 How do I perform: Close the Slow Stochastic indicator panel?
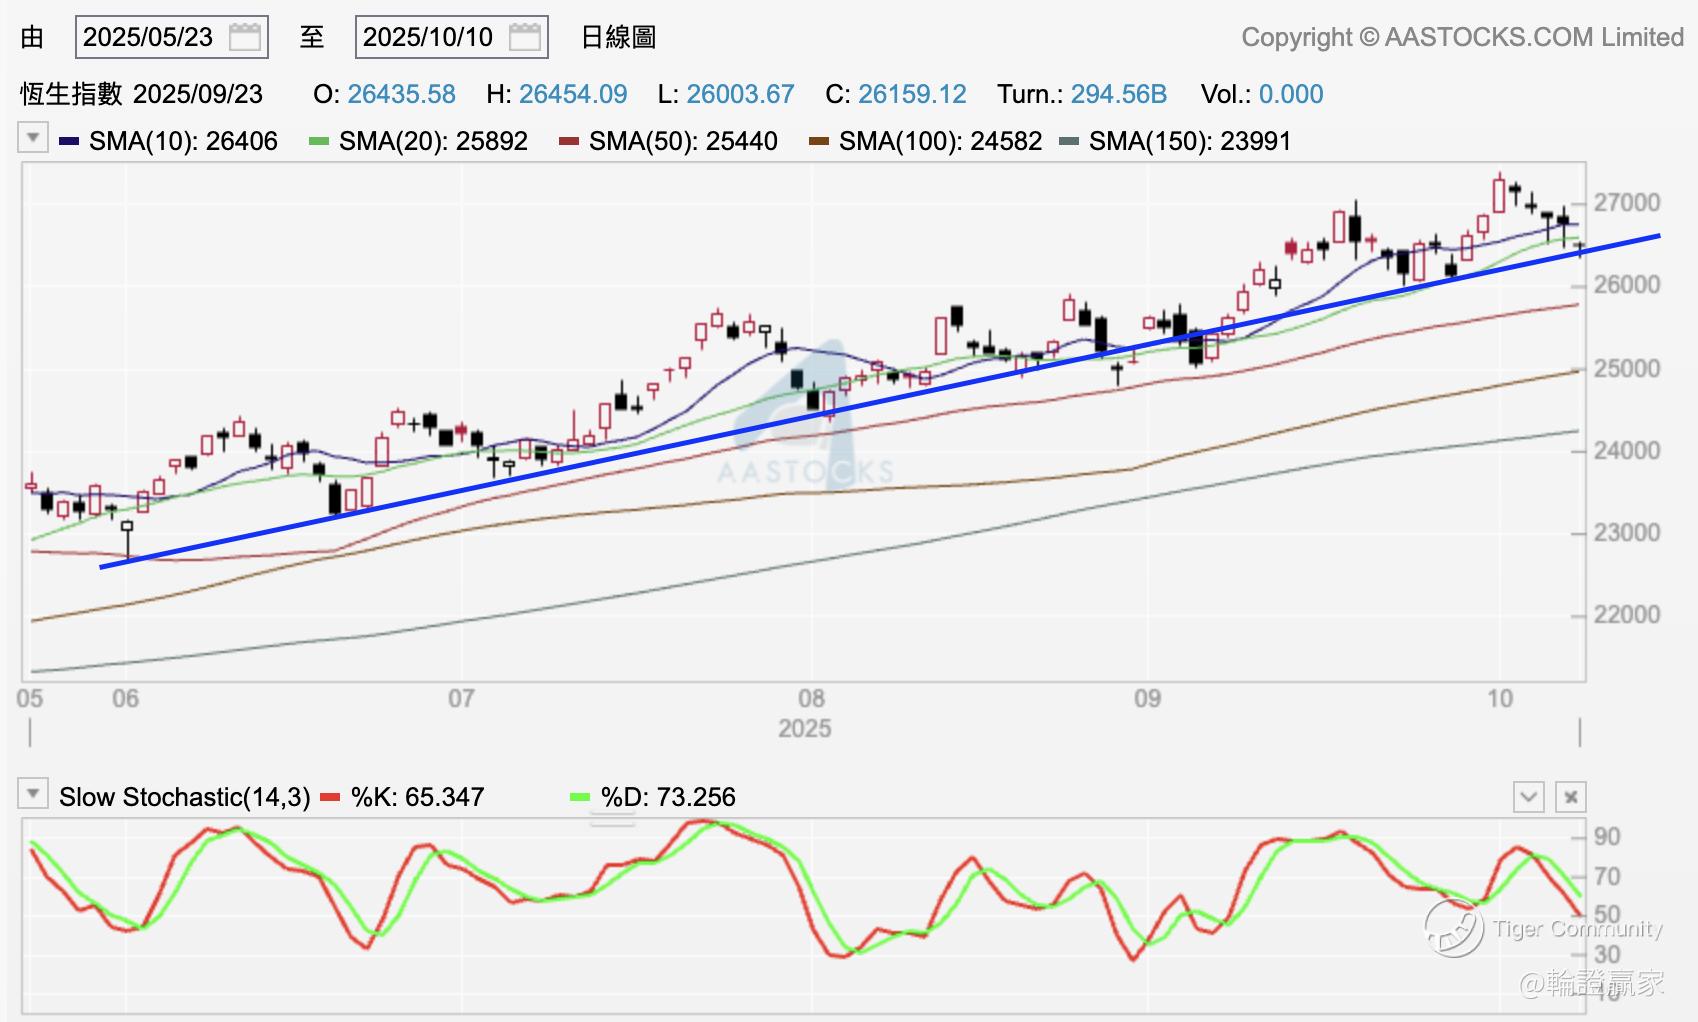[x=1571, y=797]
